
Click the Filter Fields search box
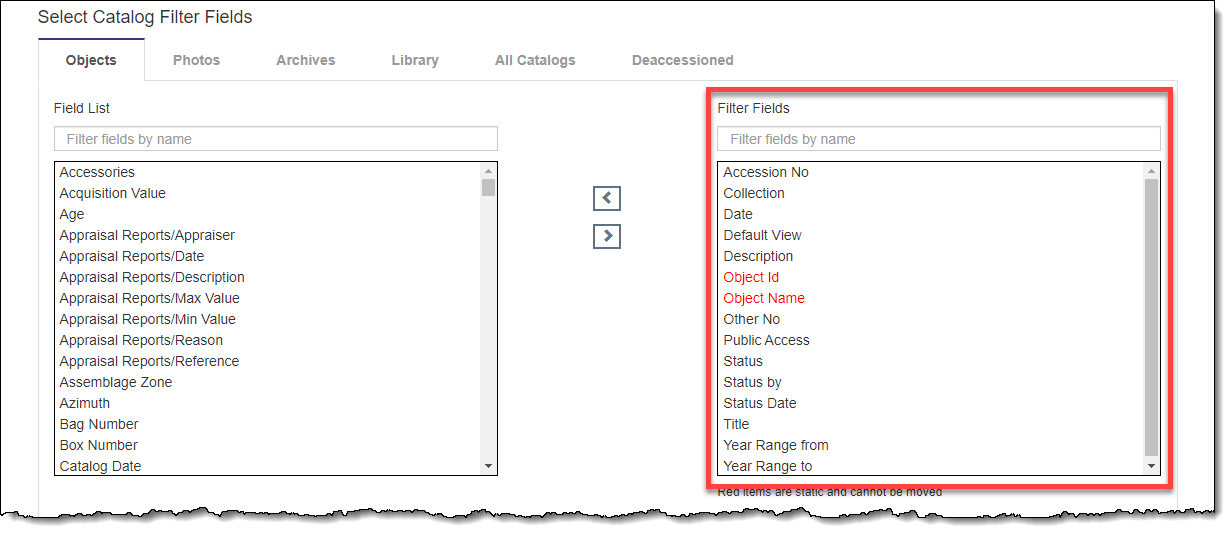pos(938,139)
